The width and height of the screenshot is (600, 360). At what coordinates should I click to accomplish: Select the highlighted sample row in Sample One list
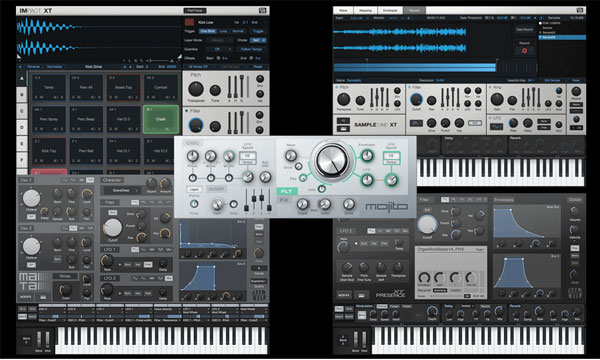pos(562,37)
